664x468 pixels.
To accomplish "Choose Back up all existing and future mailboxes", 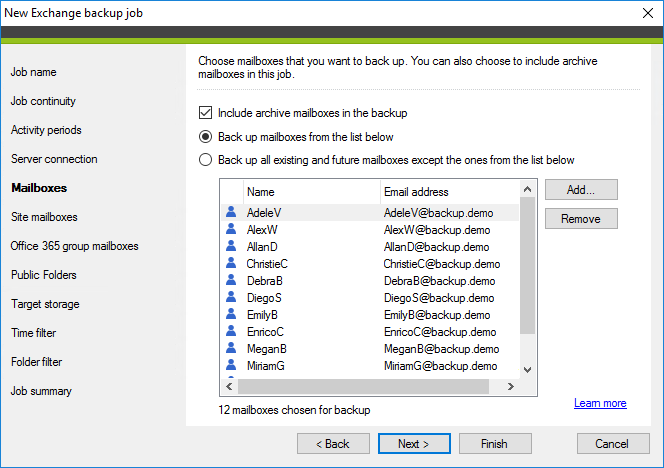I will [207, 159].
